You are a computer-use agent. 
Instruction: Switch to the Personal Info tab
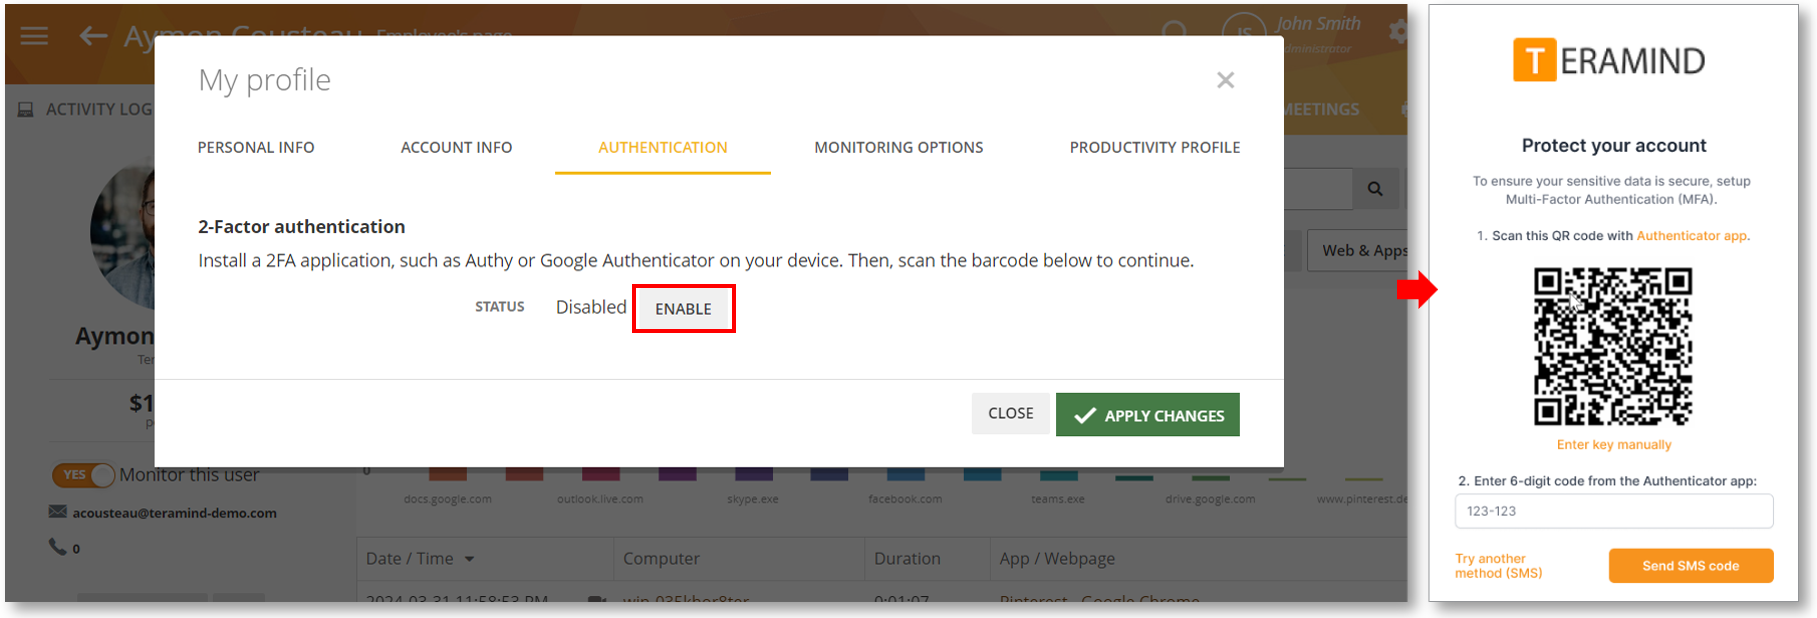click(256, 147)
